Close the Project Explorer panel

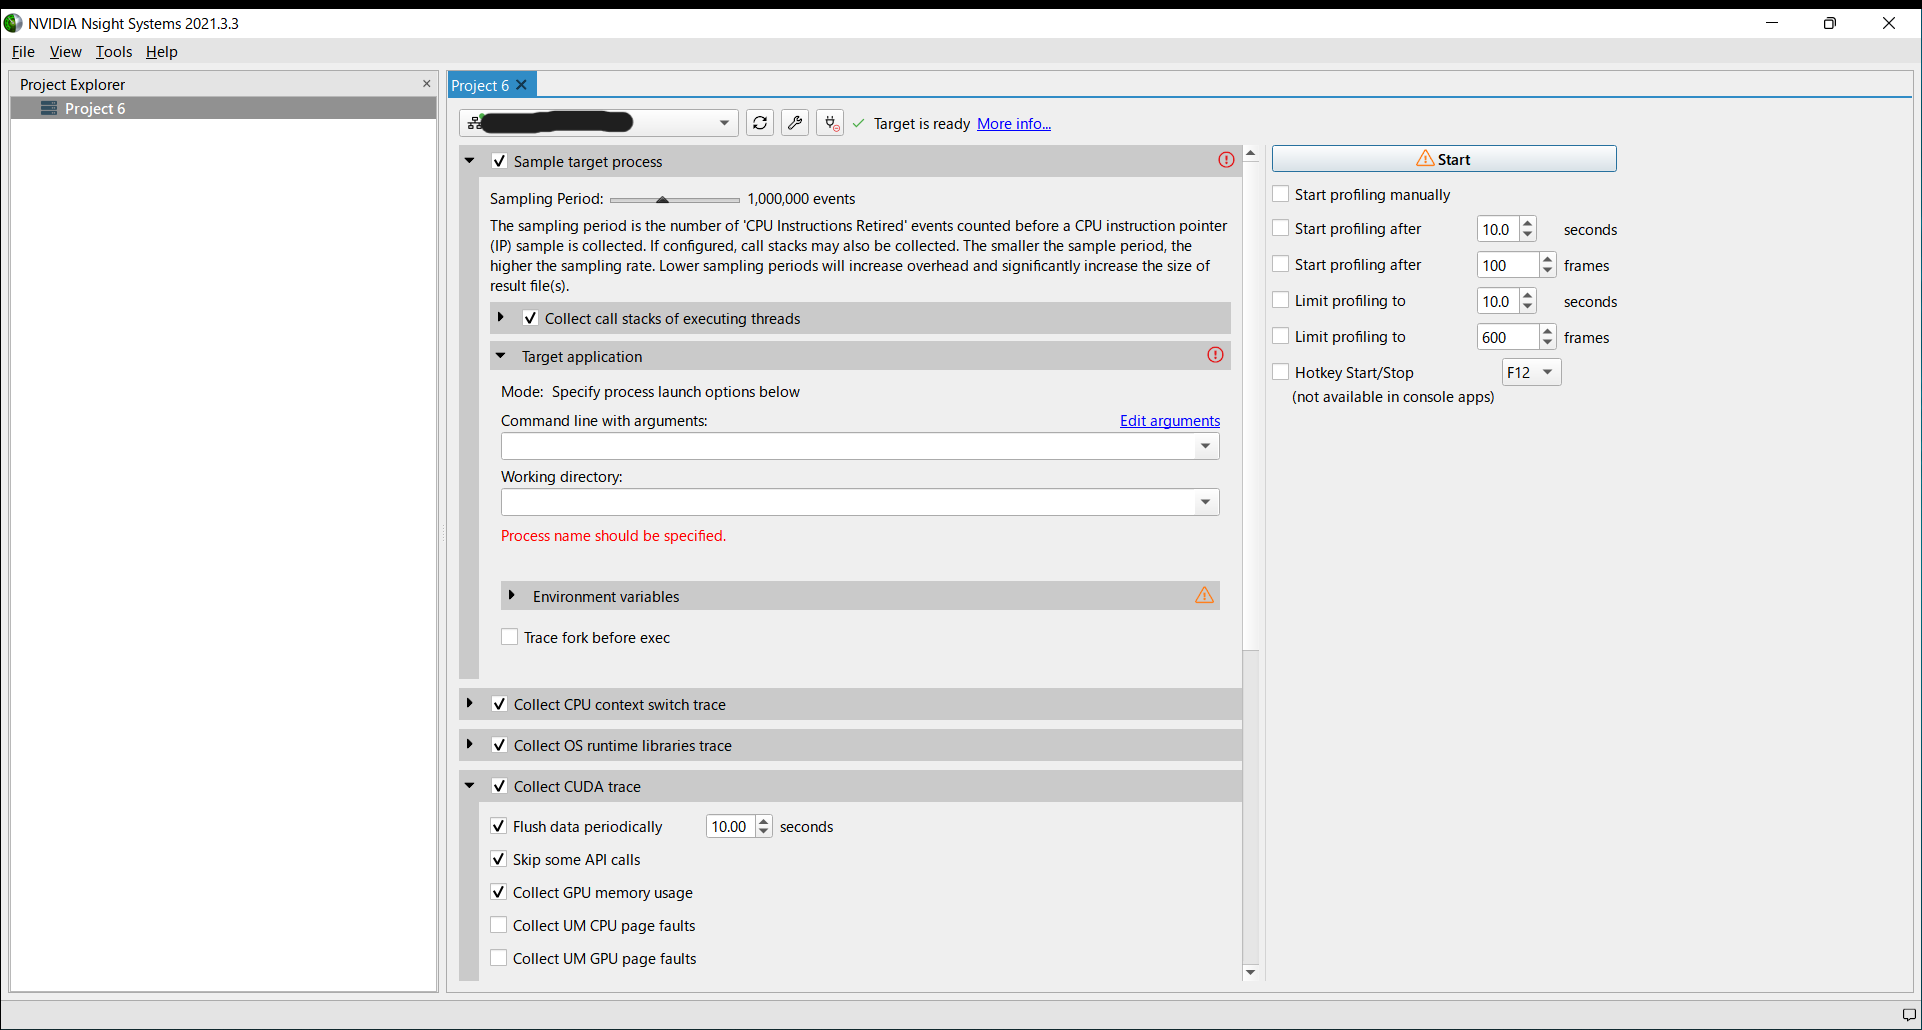427,84
